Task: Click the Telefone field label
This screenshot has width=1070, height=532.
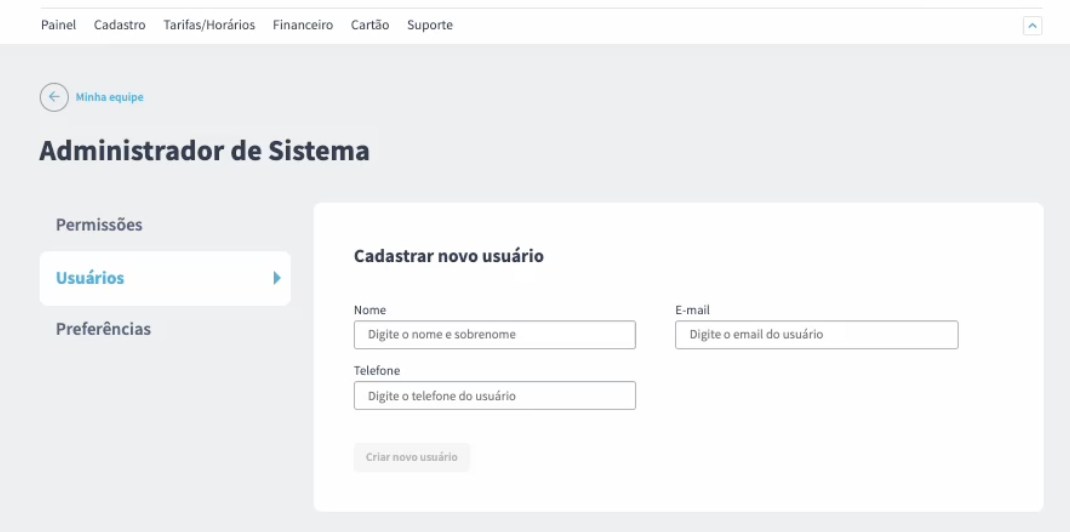Action: 377,370
